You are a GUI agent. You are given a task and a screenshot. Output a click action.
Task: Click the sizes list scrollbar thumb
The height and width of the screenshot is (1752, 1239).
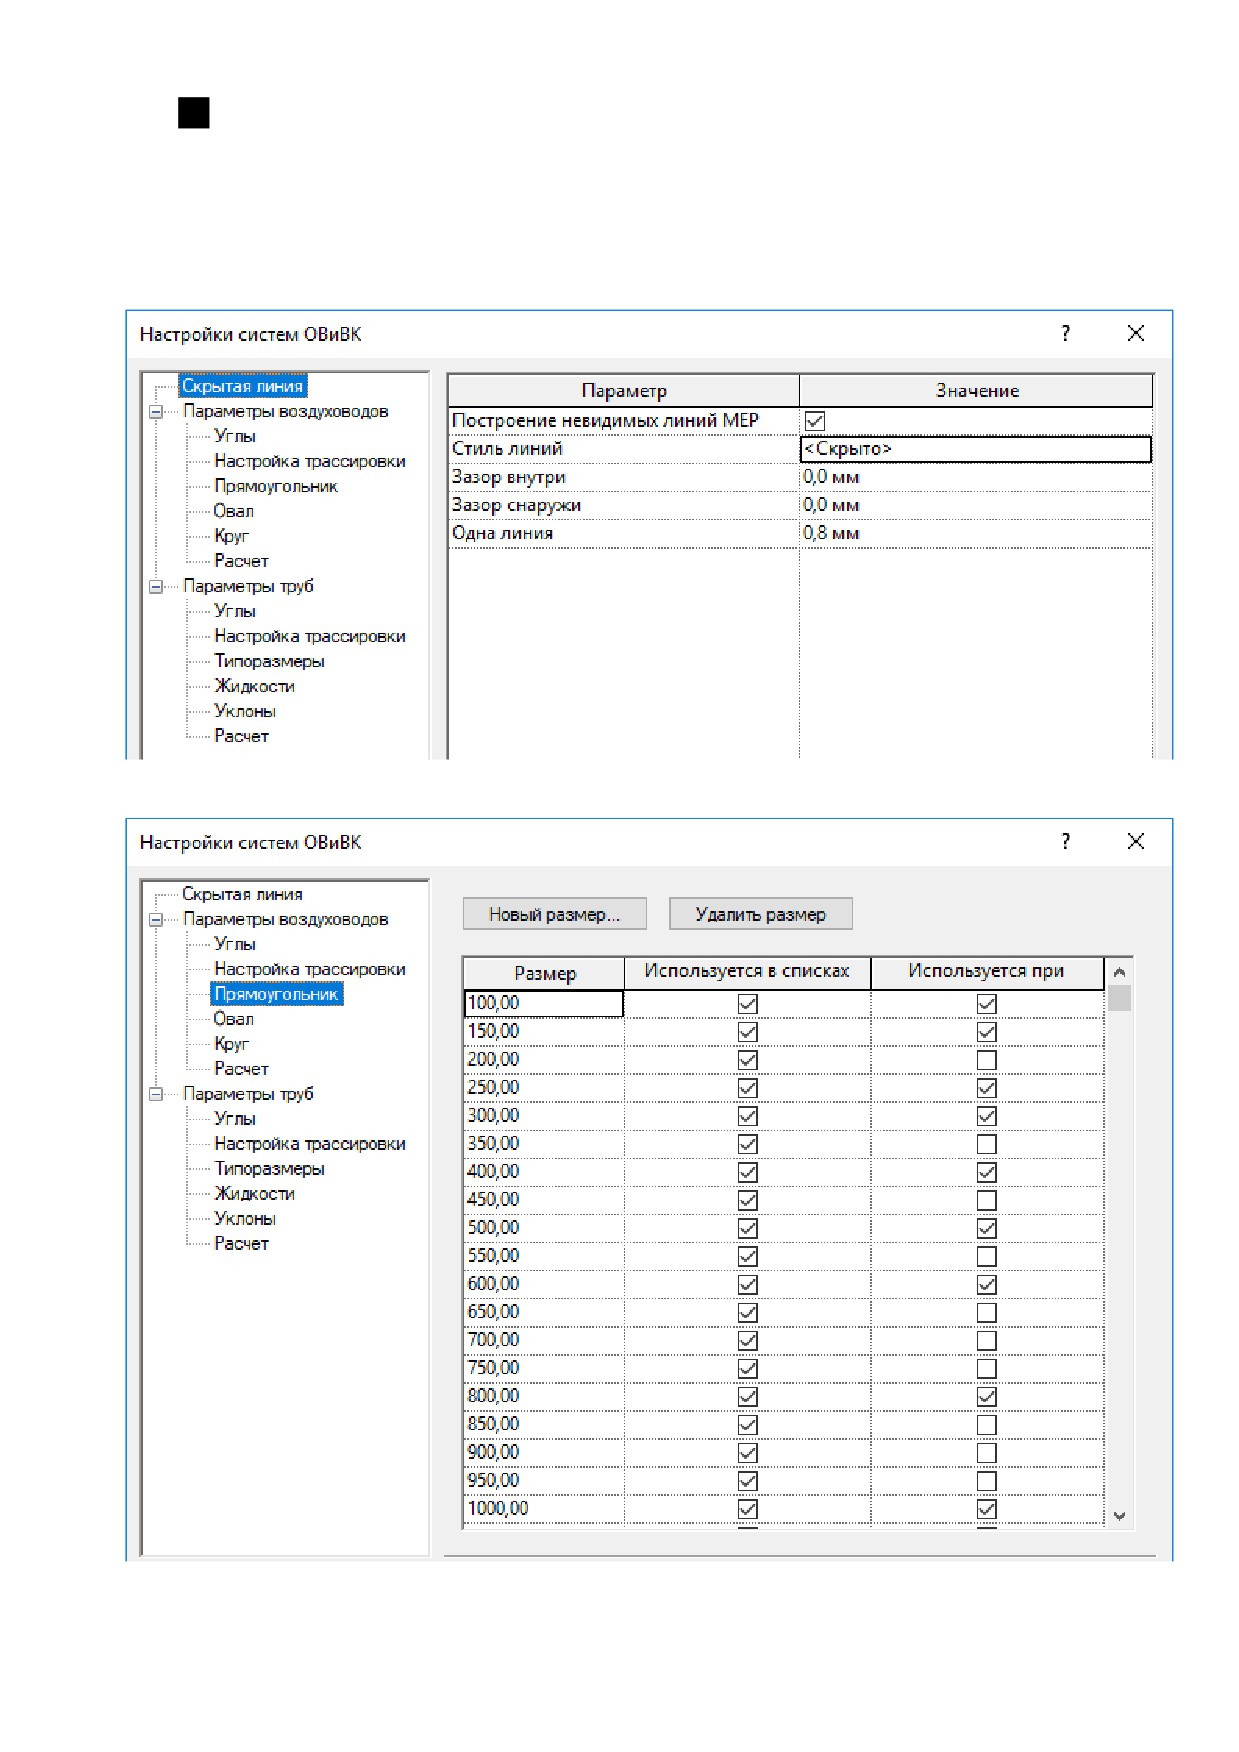1119,998
